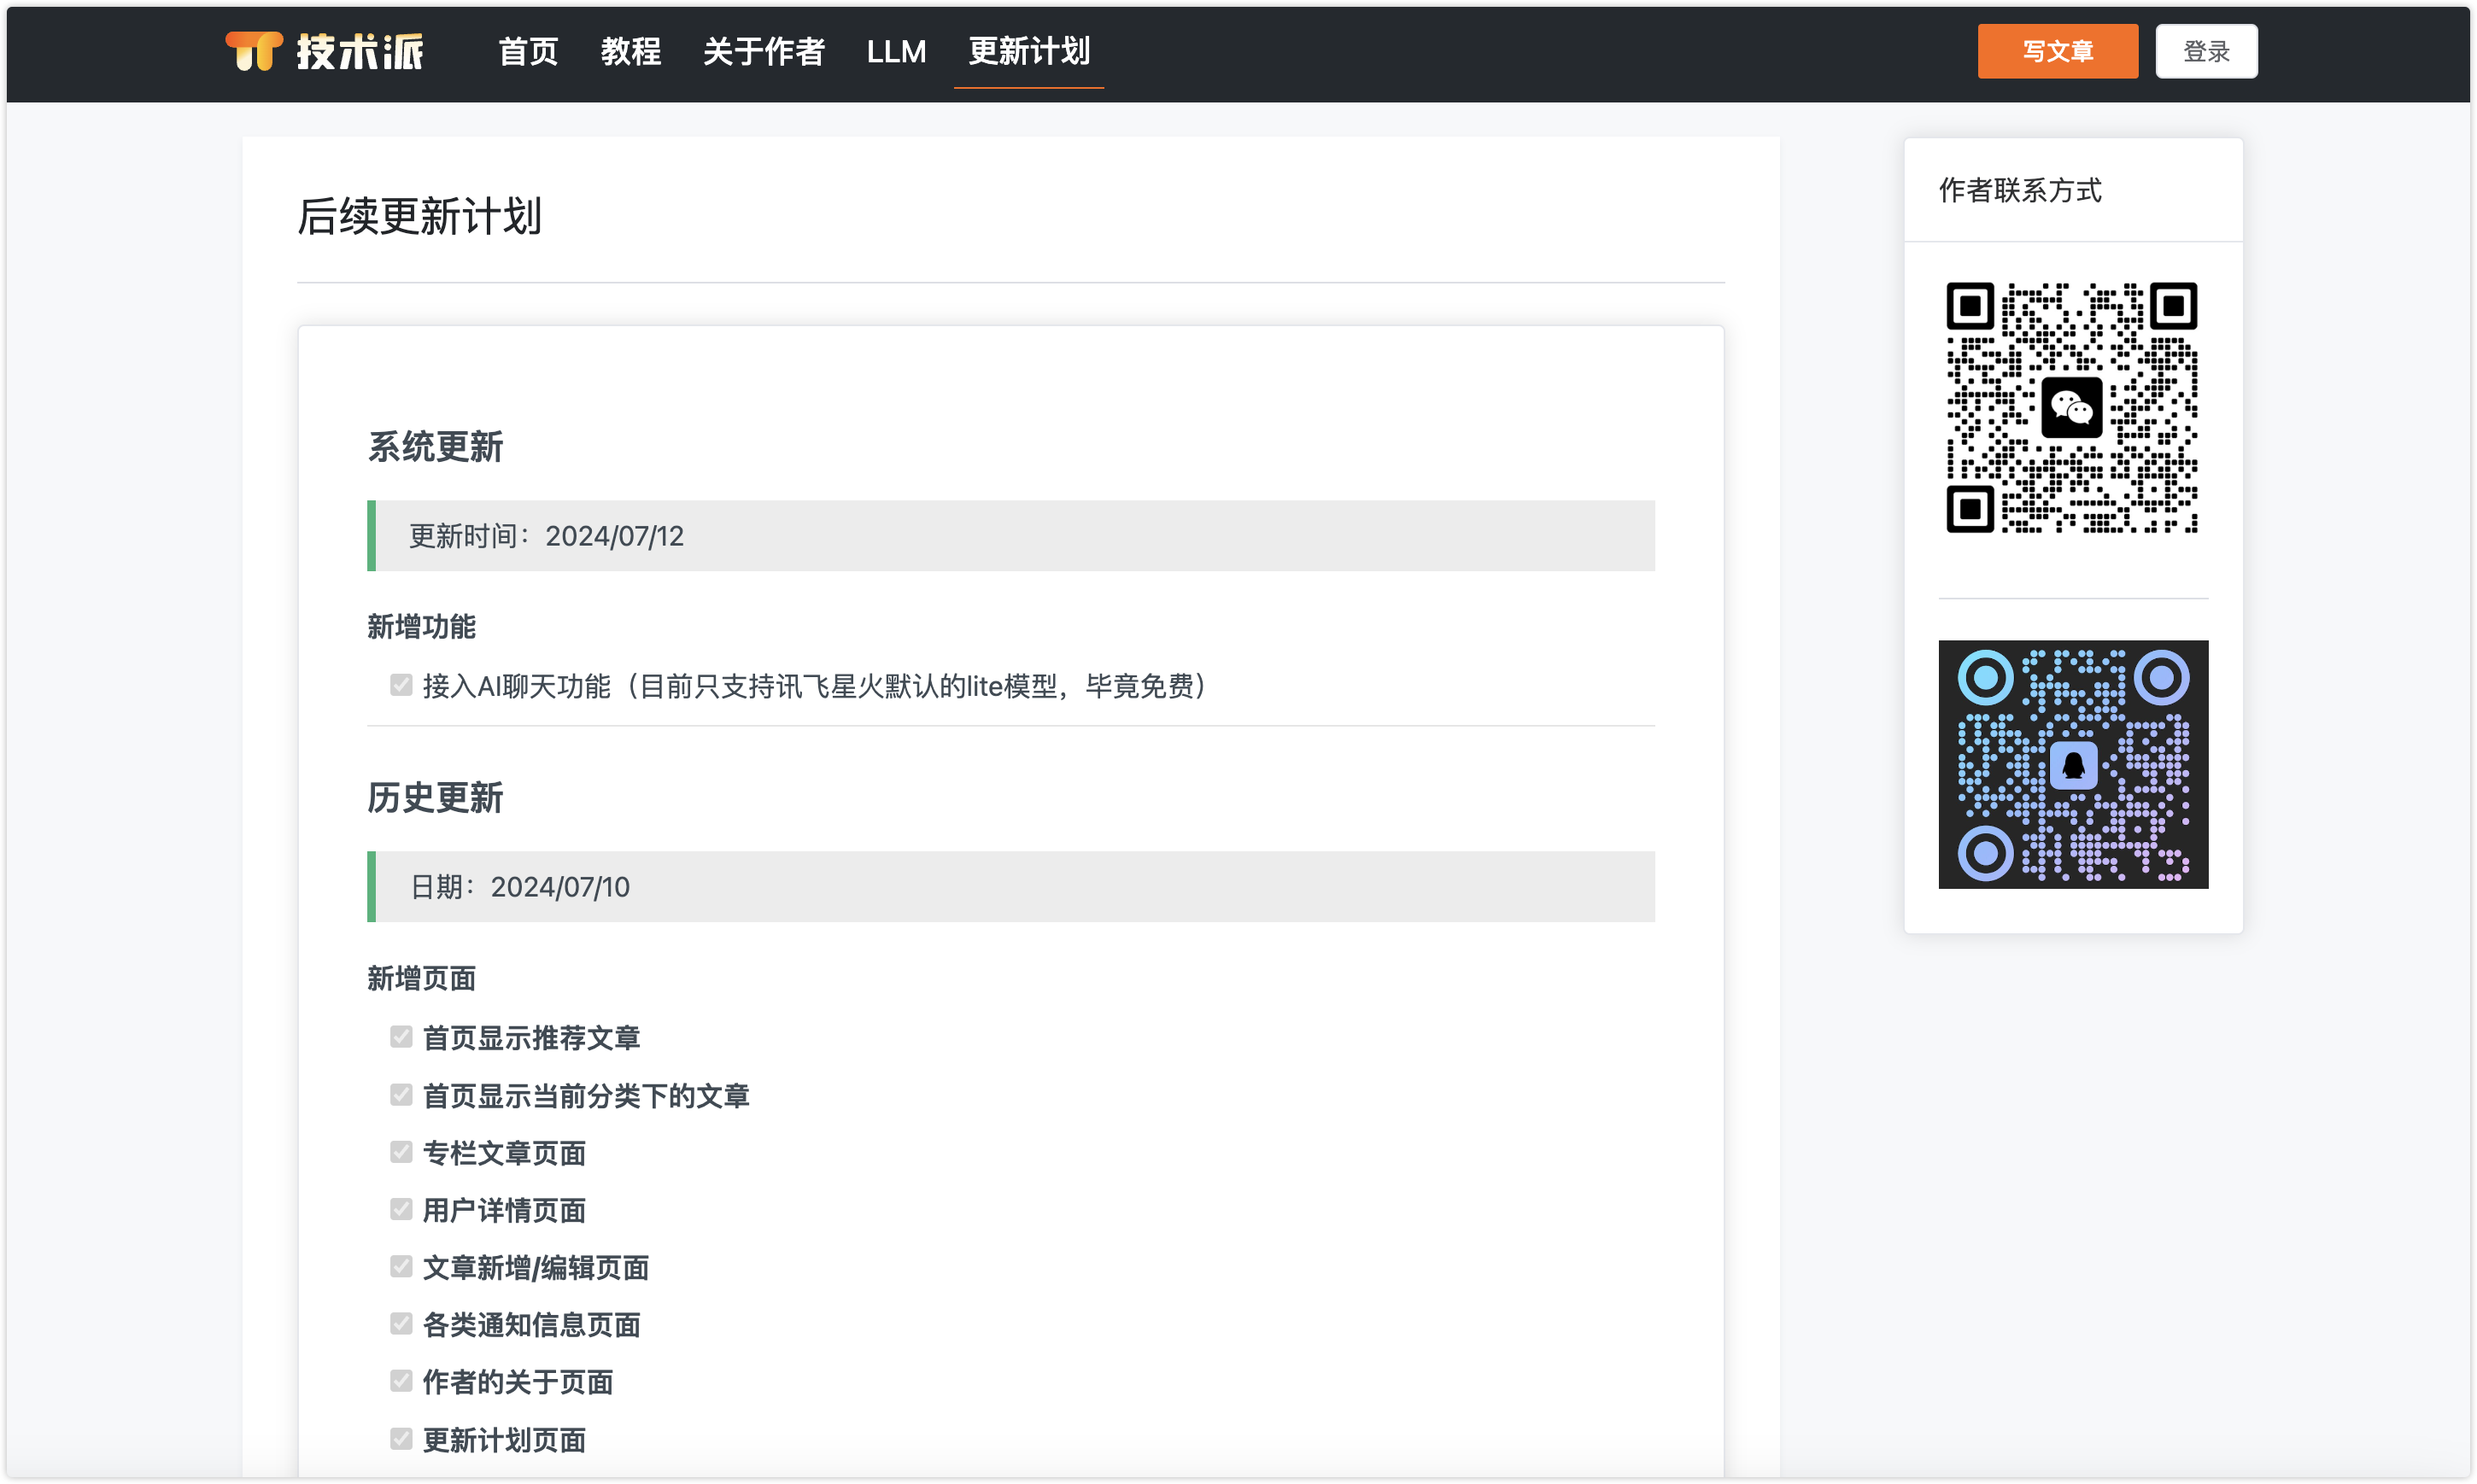
Task: Click the 技术派 logo icon
Action: tap(254, 51)
